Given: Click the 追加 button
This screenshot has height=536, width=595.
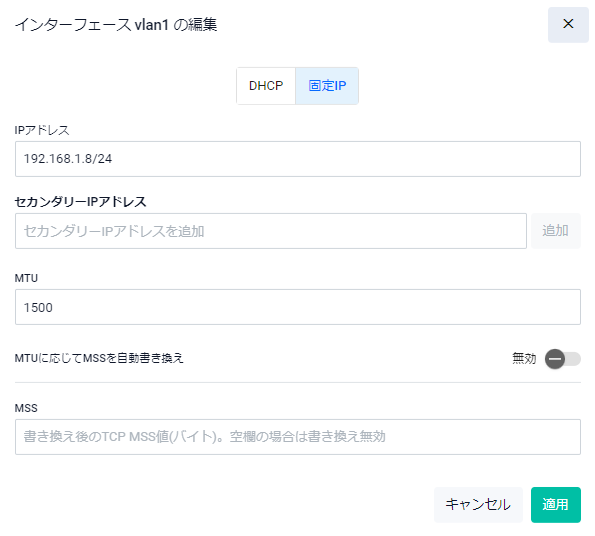Looking at the screenshot, I should [555, 231].
